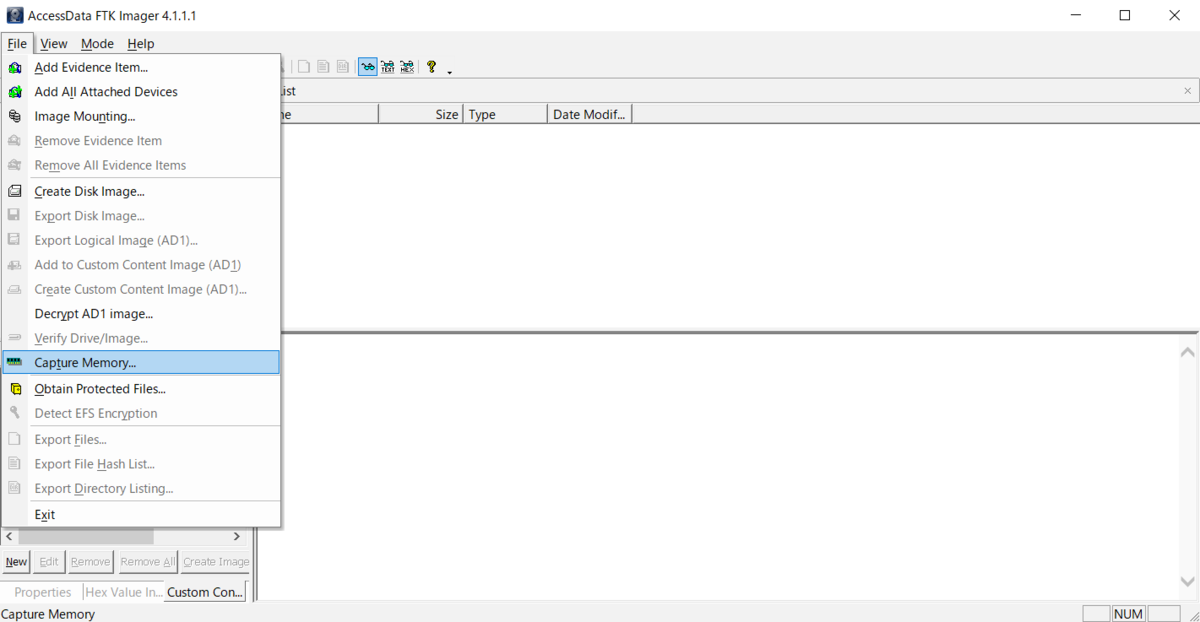Screen dimensions: 1200x622
Task: Open the Mode menu
Action: [97, 43]
